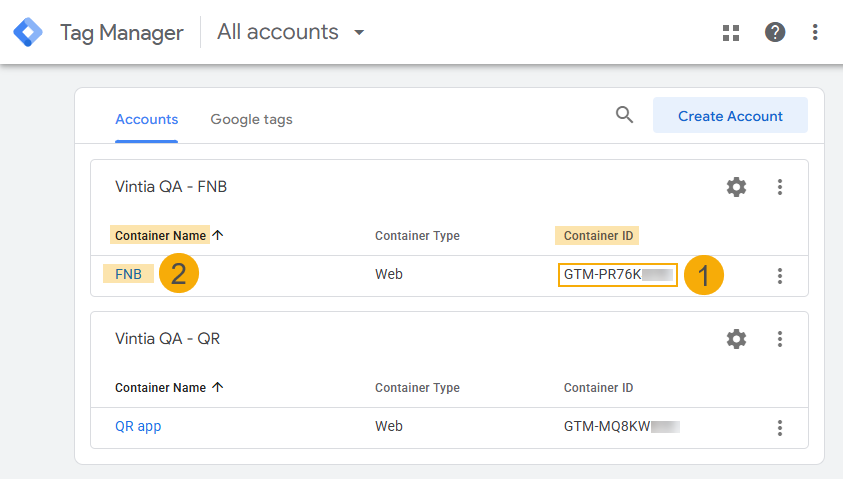Click the Vintia QA - QR account name
Viewport: 843px width, 479px height.
(167, 339)
